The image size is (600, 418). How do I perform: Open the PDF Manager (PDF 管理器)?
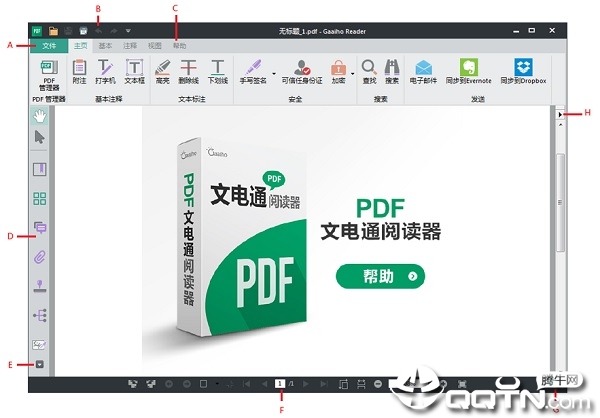tap(49, 75)
